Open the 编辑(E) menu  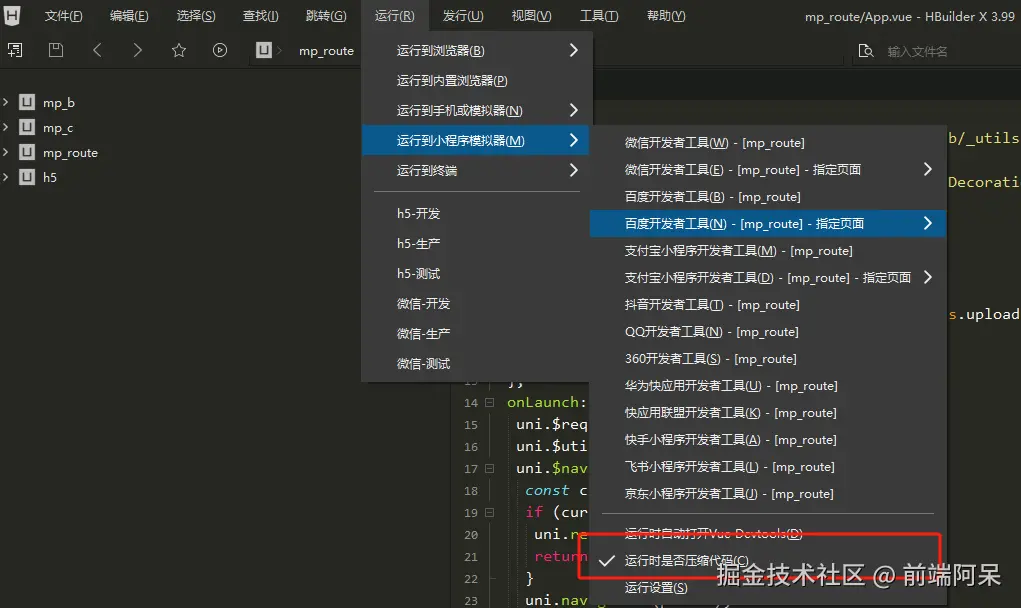click(x=129, y=16)
